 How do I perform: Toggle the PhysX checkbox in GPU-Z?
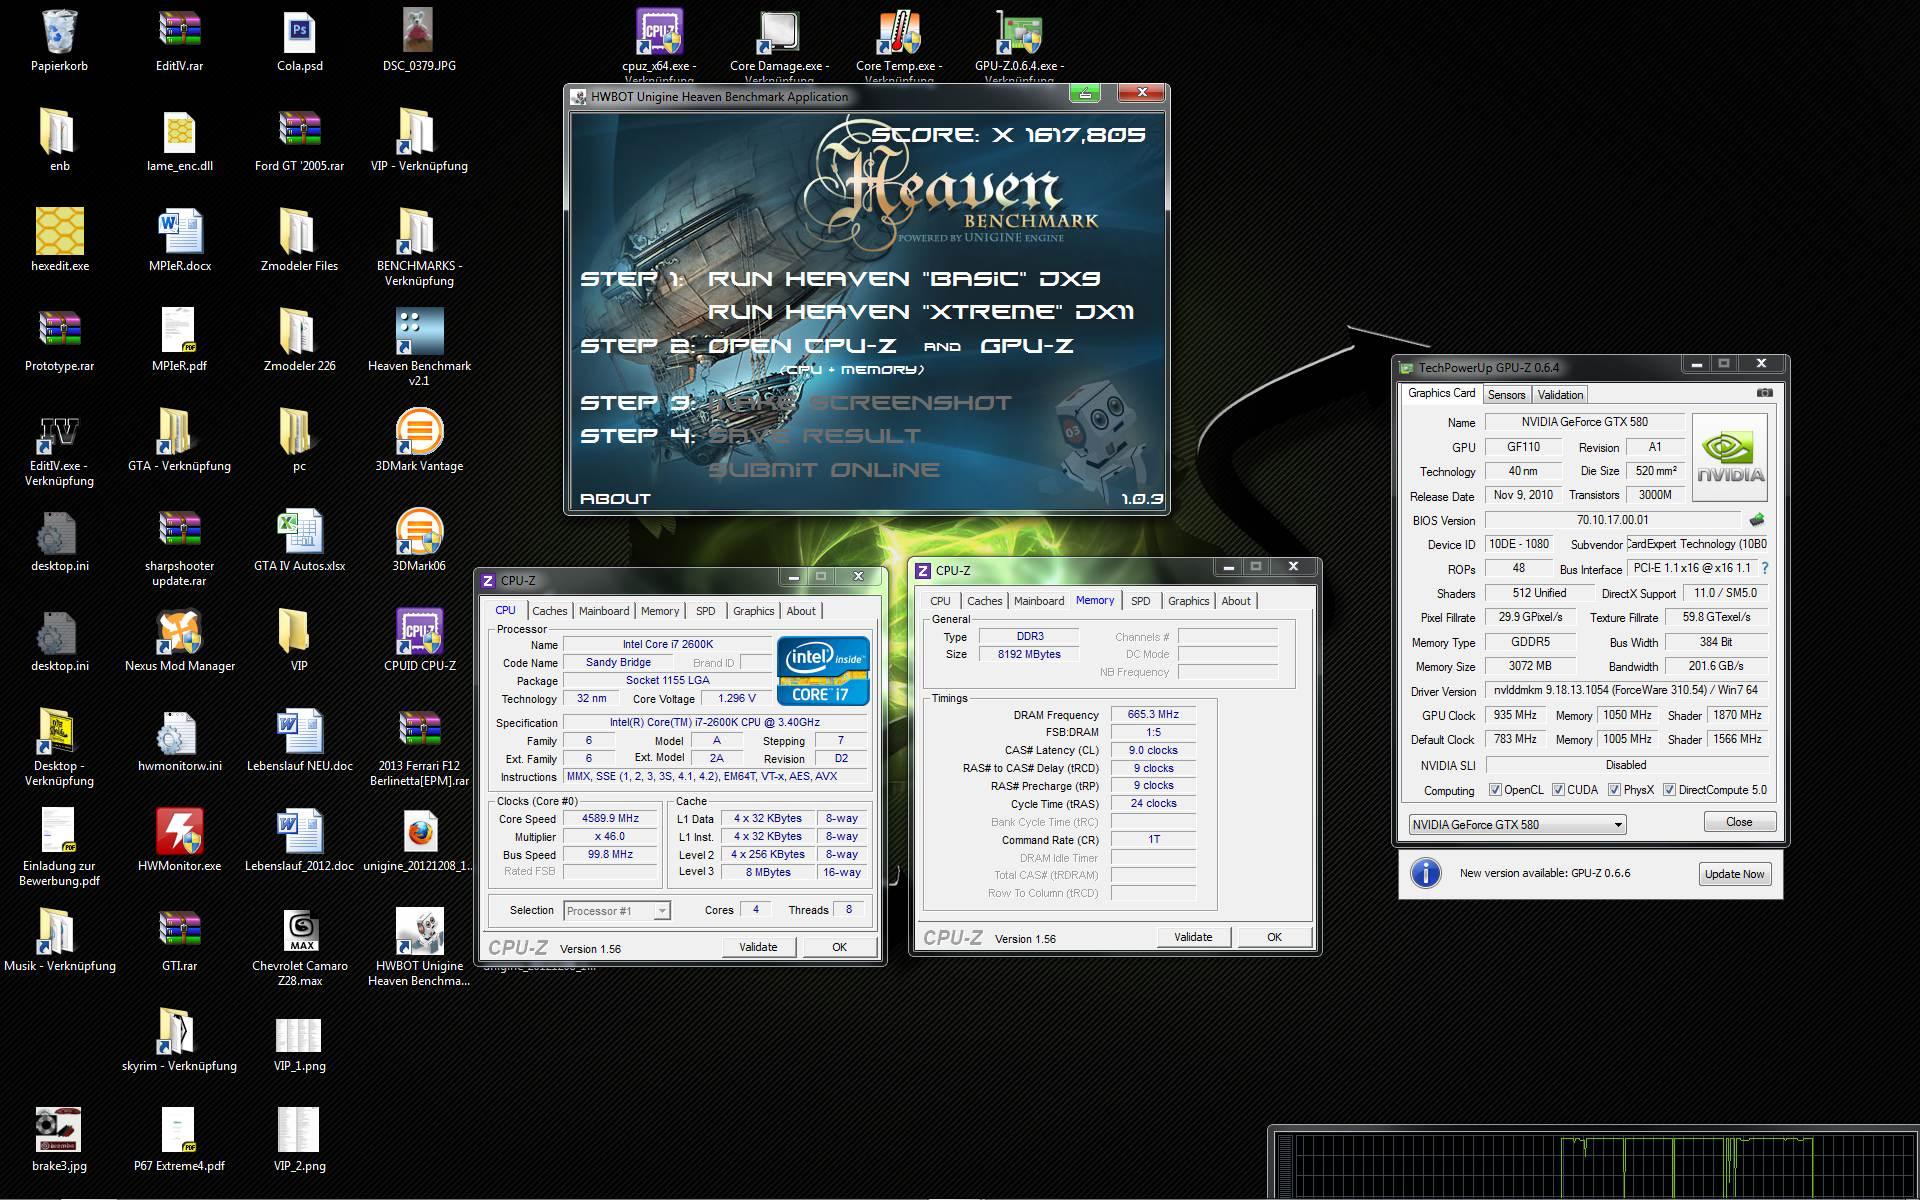pos(1614,790)
